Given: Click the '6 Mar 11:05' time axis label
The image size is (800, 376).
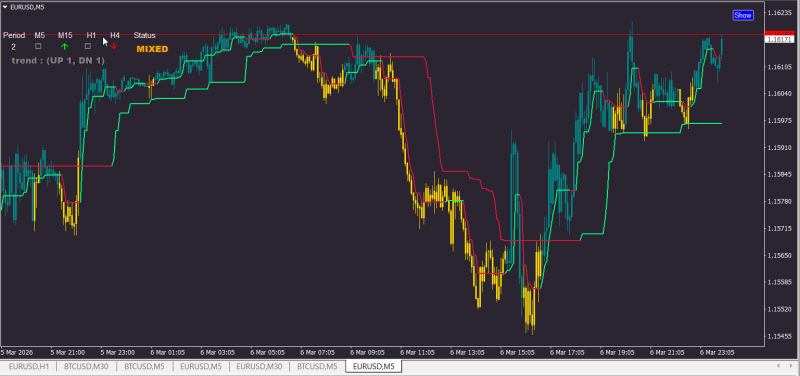Looking at the screenshot, I should (417, 353).
